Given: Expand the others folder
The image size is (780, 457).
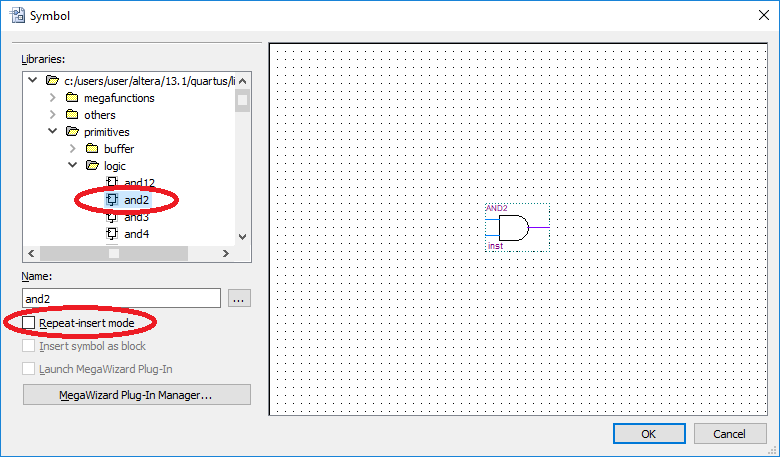Looking at the screenshot, I should tap(53, 114).
